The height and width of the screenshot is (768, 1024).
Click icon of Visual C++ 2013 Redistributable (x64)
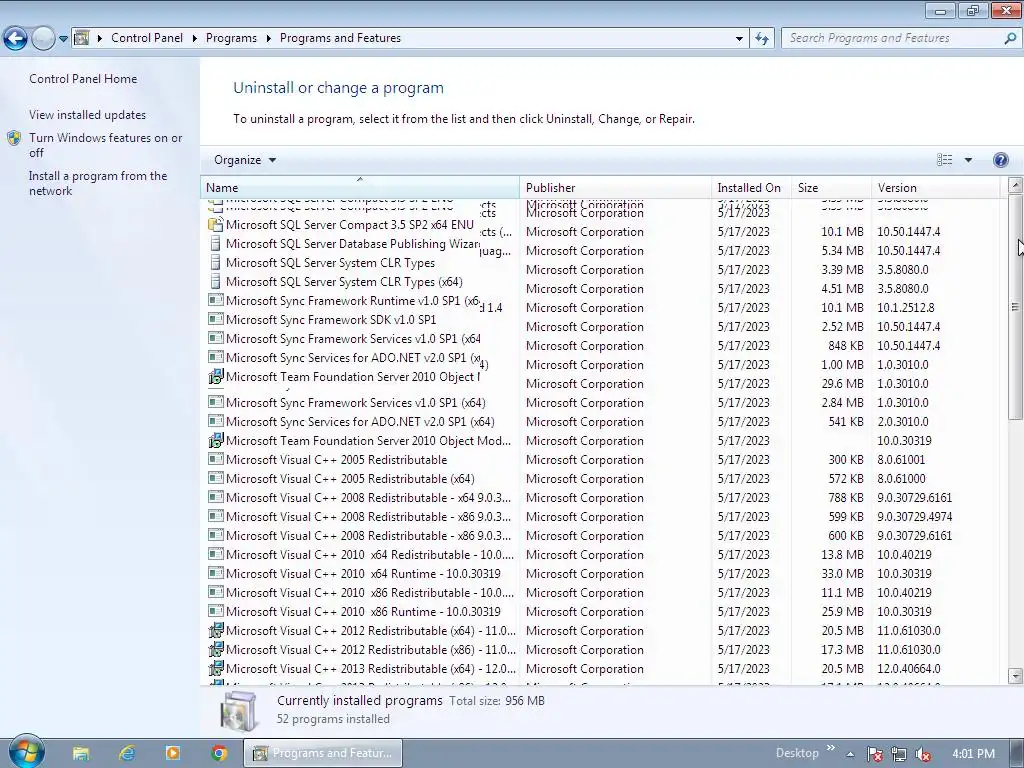pyautogui.click(x=216, y=668)
